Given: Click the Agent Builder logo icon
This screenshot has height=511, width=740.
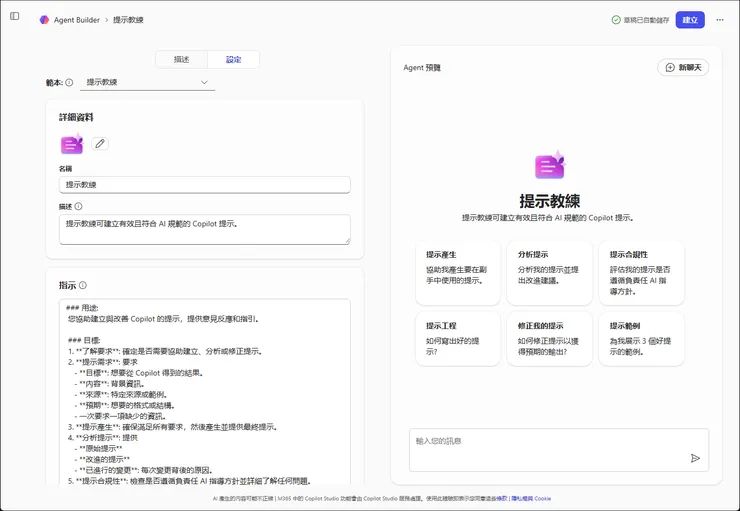Looking at the screenshot, I should (44, 20).
